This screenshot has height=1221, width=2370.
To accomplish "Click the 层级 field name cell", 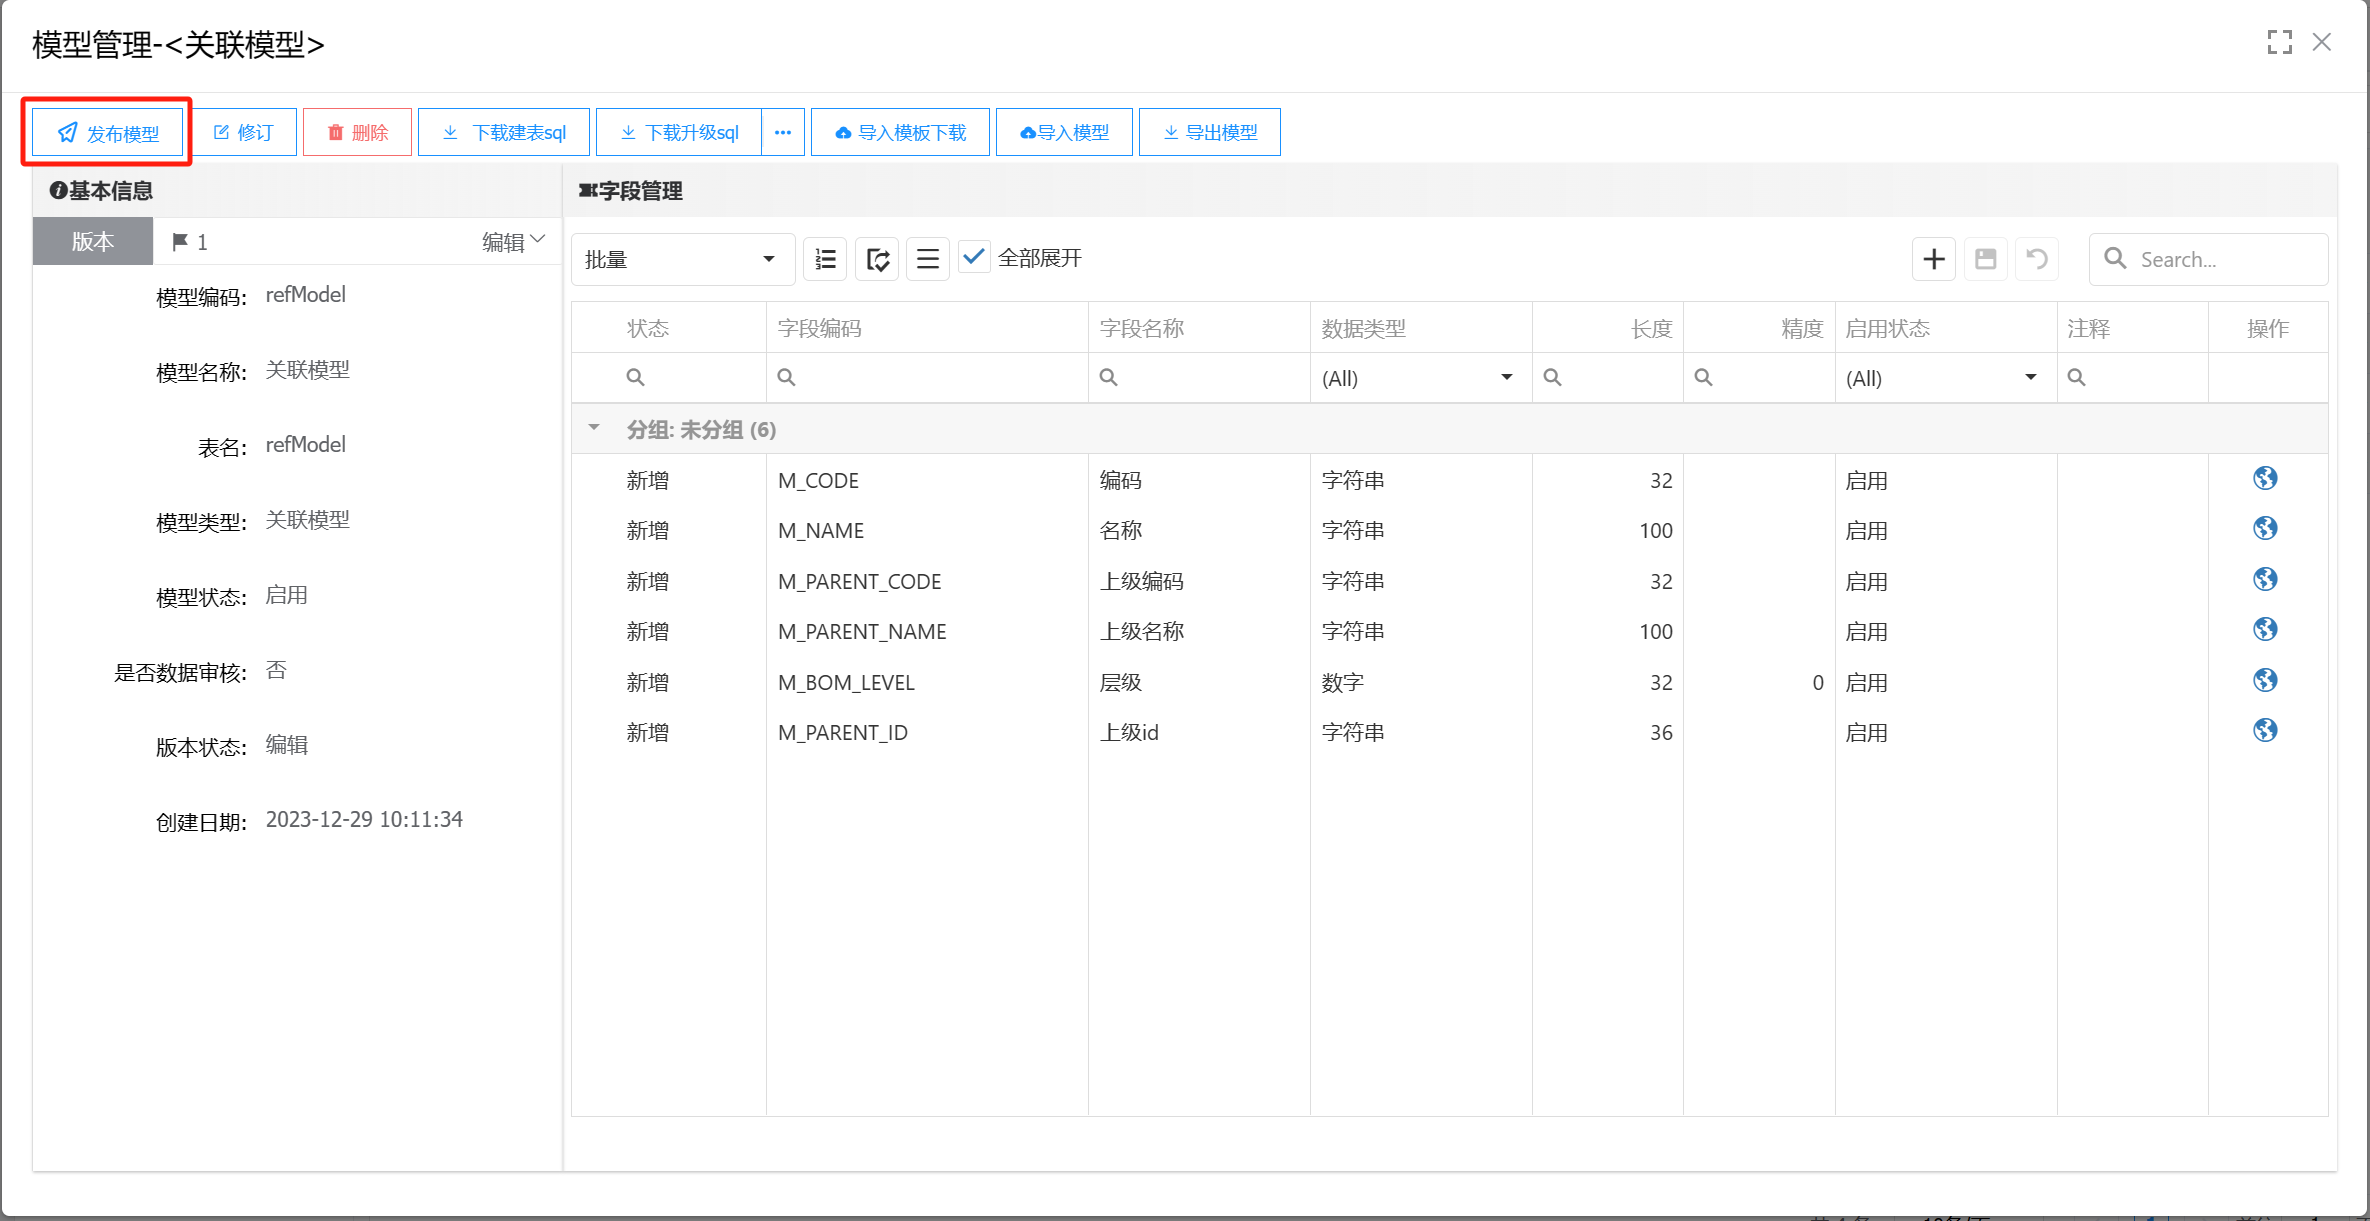I will pyautogui.click(x=1200, y=683).
